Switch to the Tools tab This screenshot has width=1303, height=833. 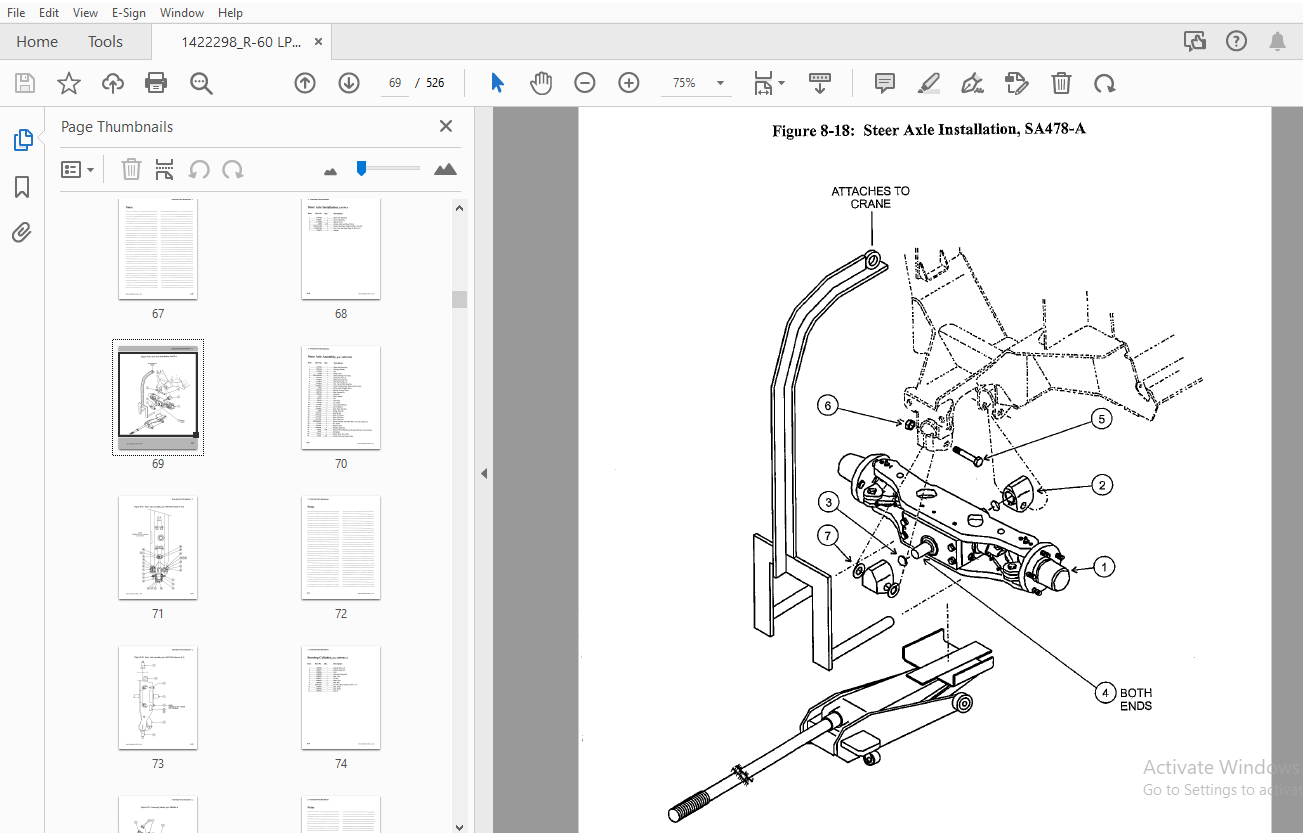105,41
